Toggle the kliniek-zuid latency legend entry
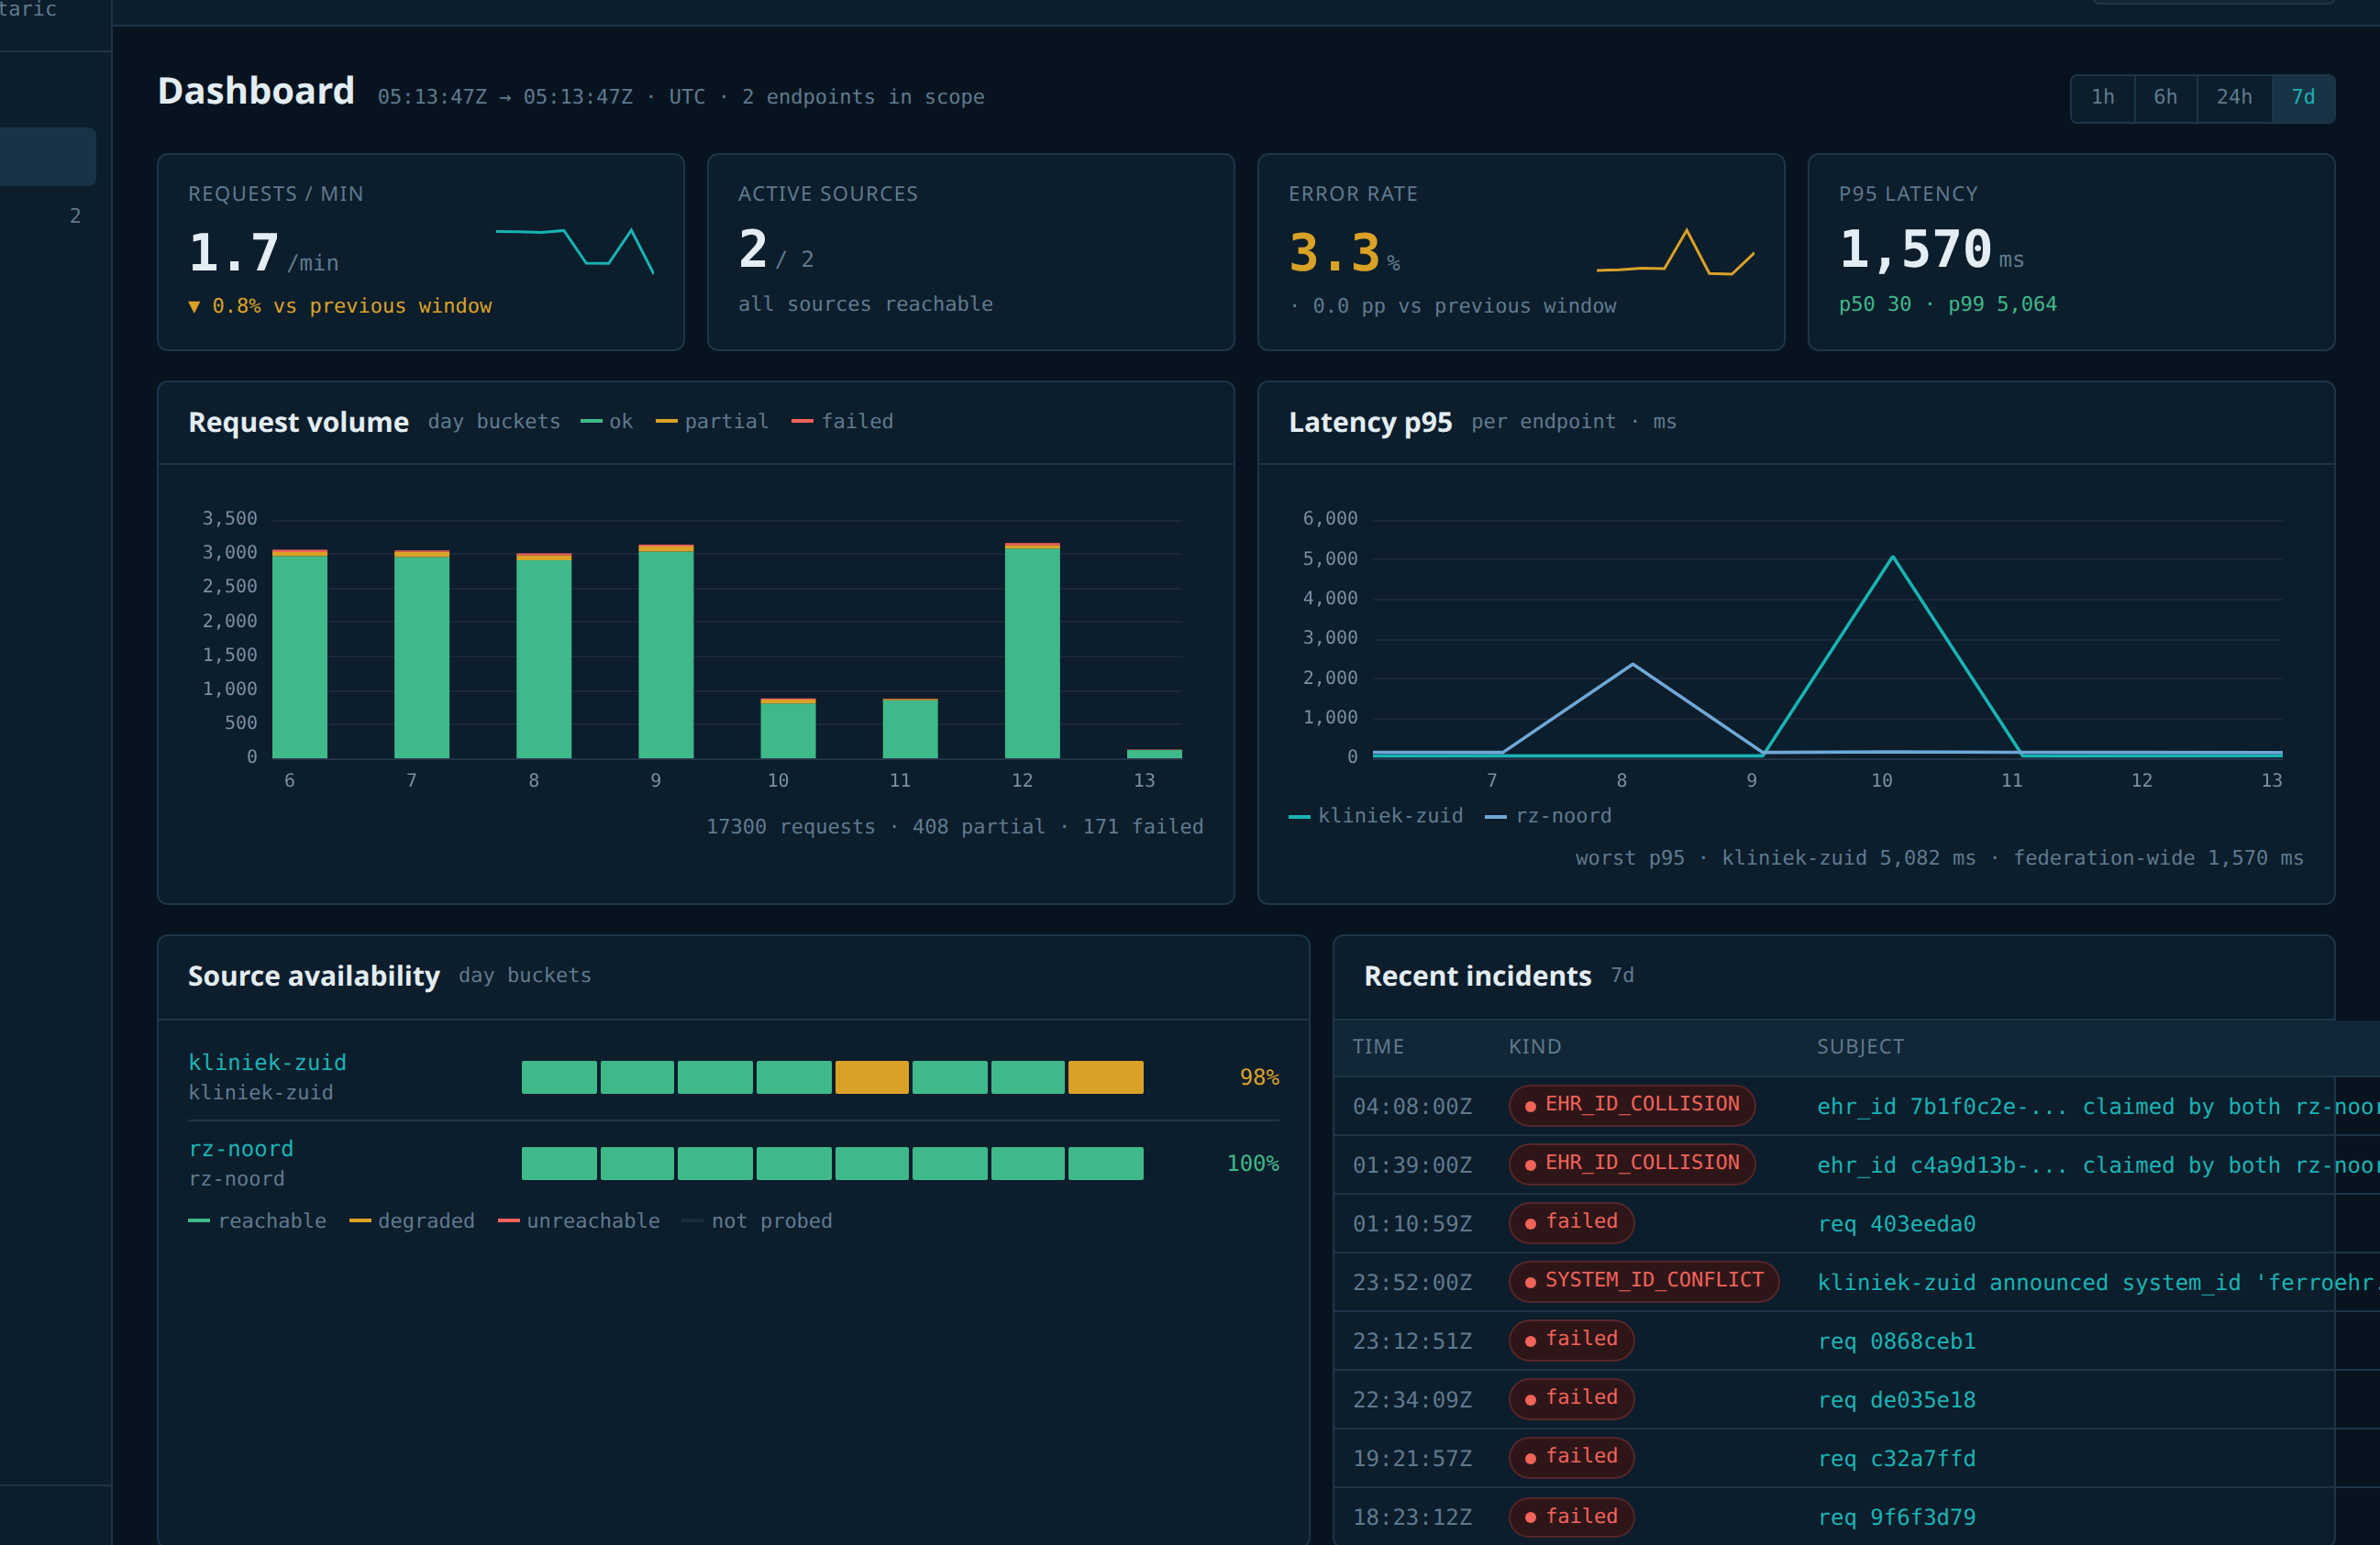This screenshot has width=2380, height=1545. (x=1376, y=815)
